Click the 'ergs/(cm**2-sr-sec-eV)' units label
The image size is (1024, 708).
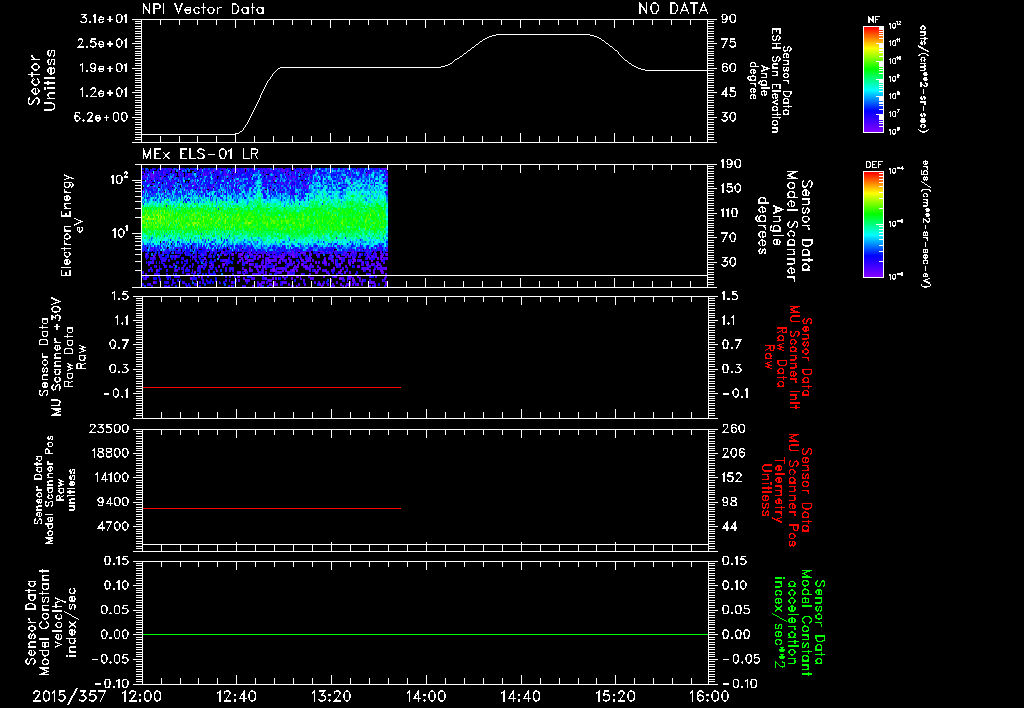click(925, 224)
